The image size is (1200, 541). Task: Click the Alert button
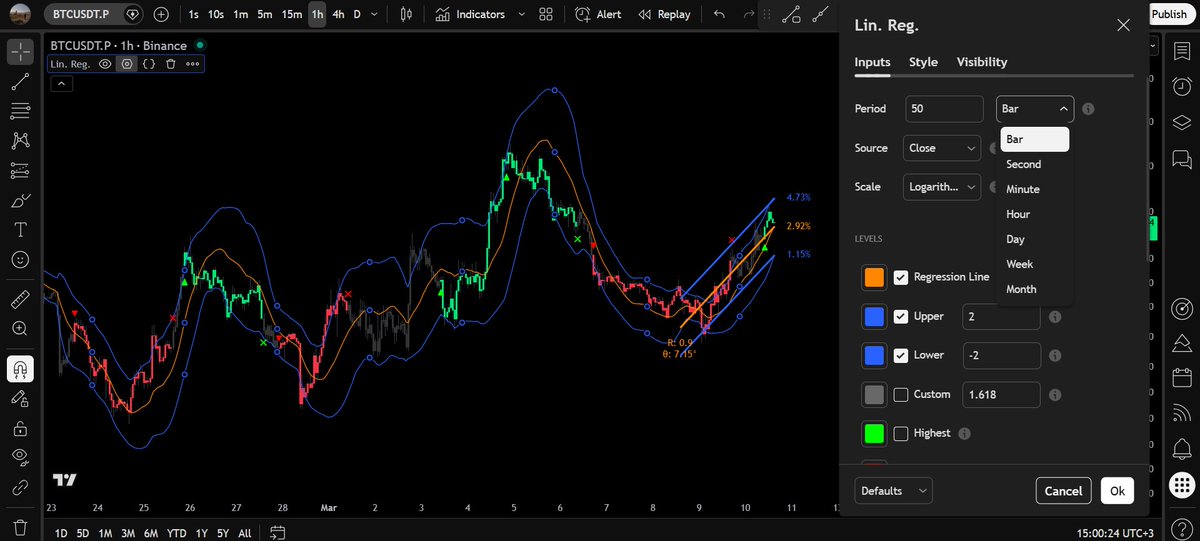598,14
